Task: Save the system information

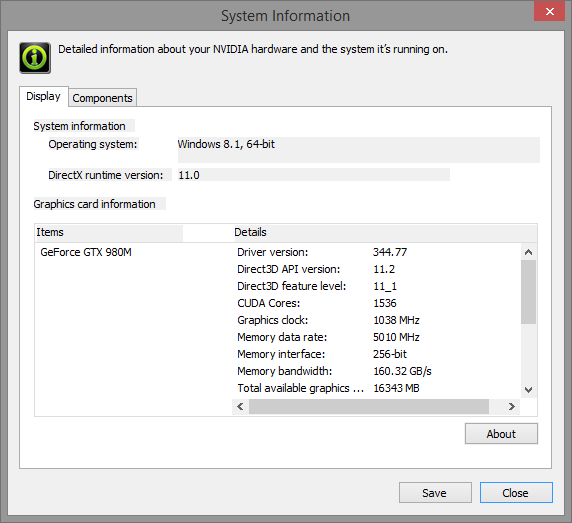Action: point(435,493)
